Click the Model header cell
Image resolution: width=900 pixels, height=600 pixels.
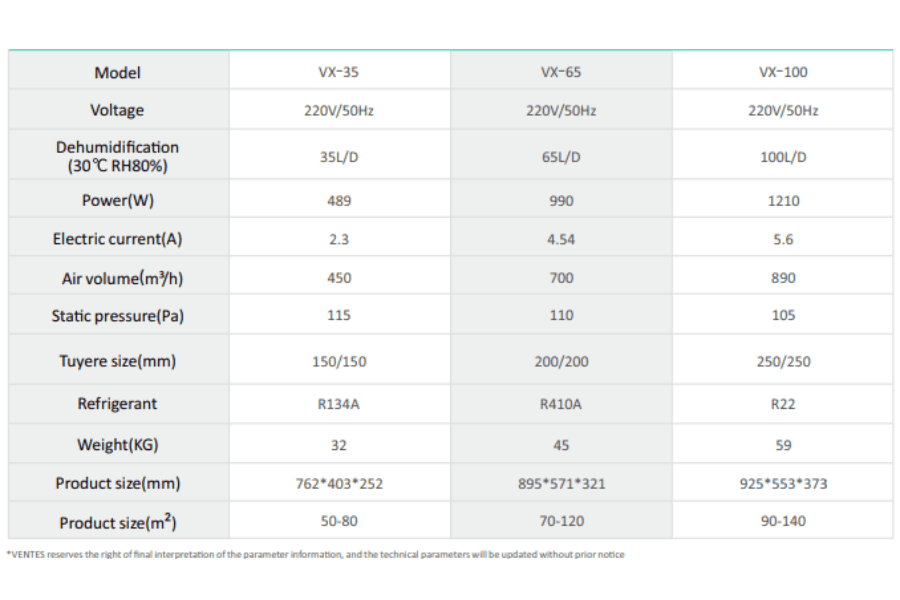tap(118, 72)
